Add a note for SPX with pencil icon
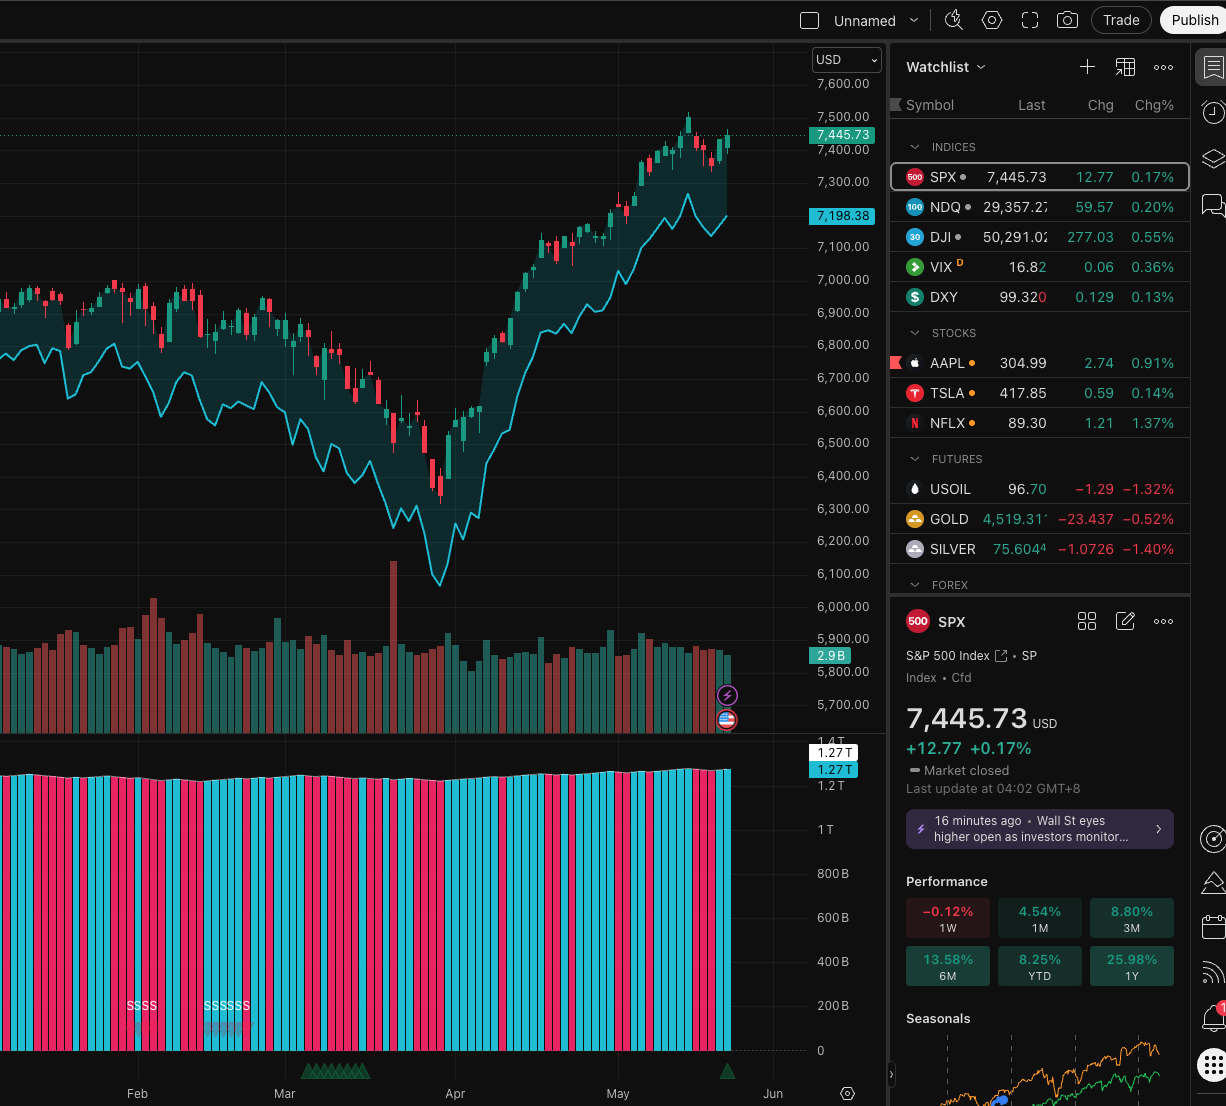This screenshot has height=1106, width=1226. [1125, 621]
